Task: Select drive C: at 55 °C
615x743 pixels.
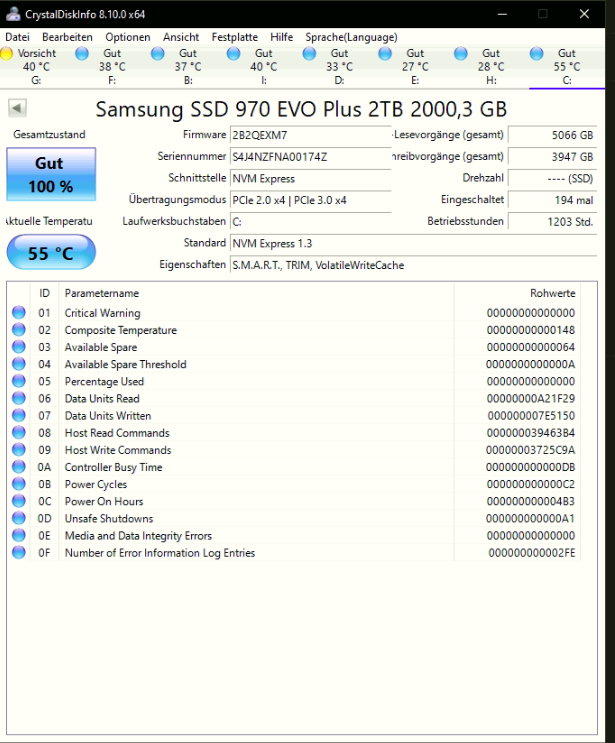Action: [567, 67]
